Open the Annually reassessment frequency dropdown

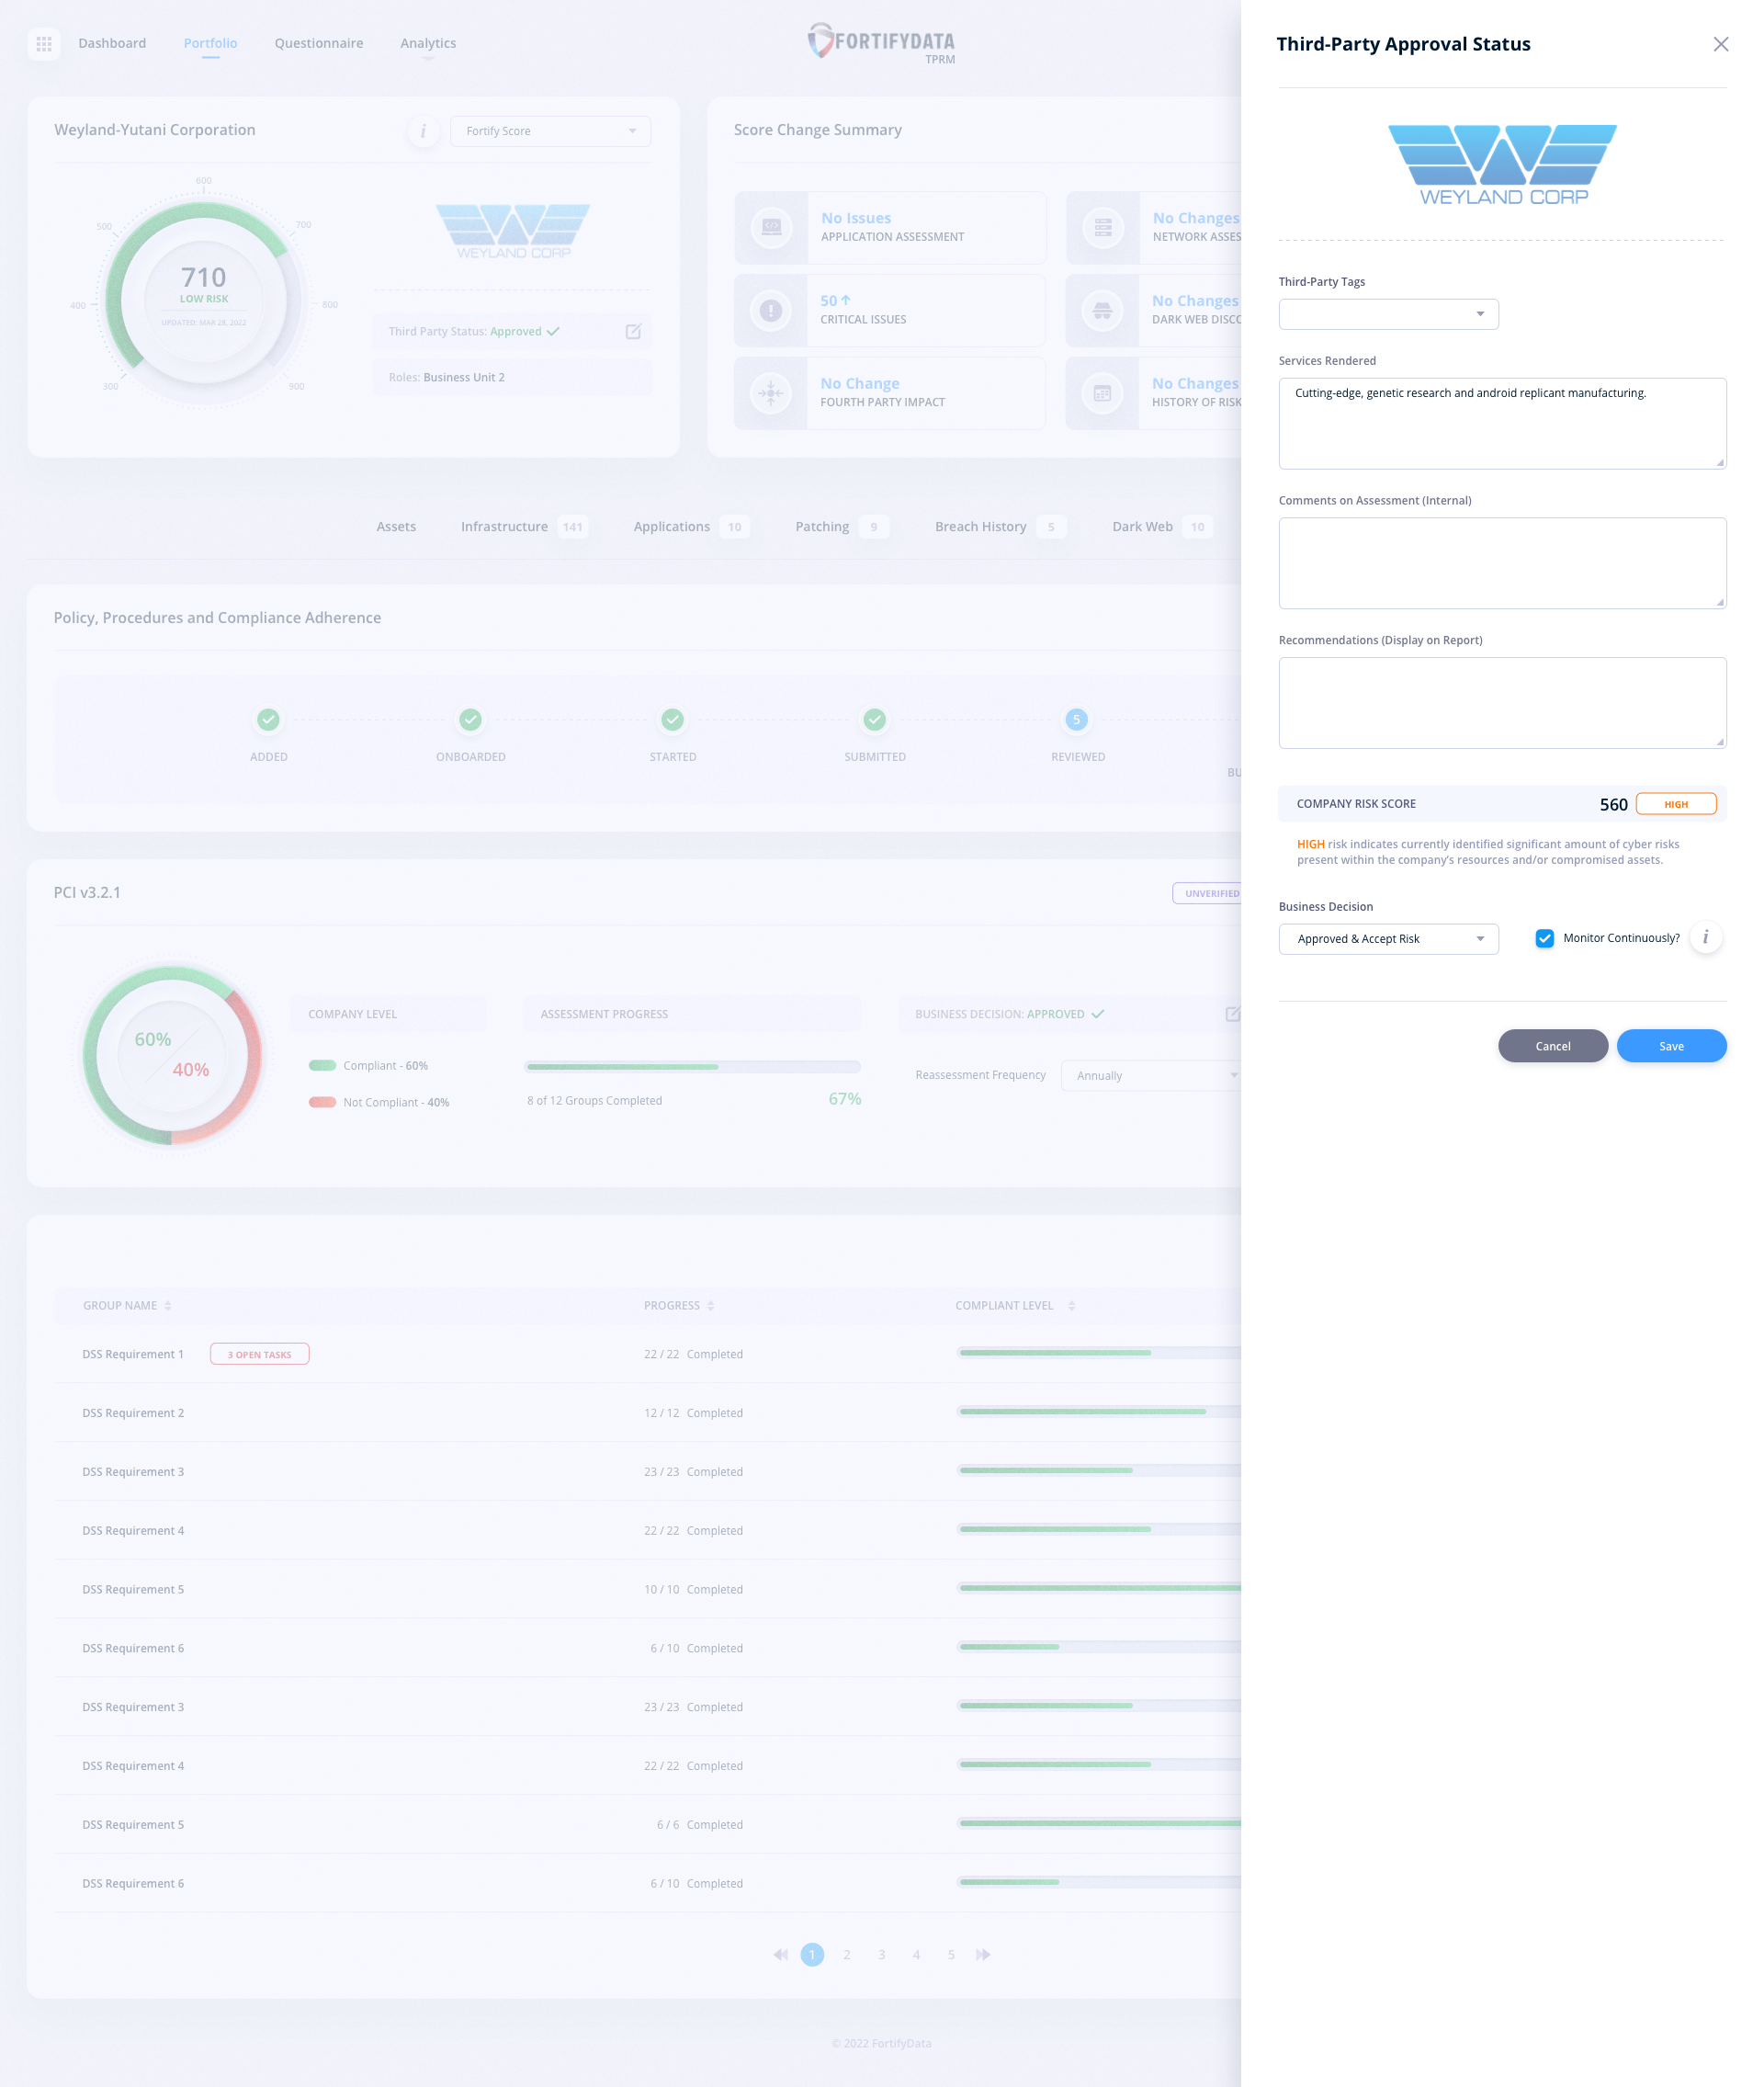pos(1151,1075)
